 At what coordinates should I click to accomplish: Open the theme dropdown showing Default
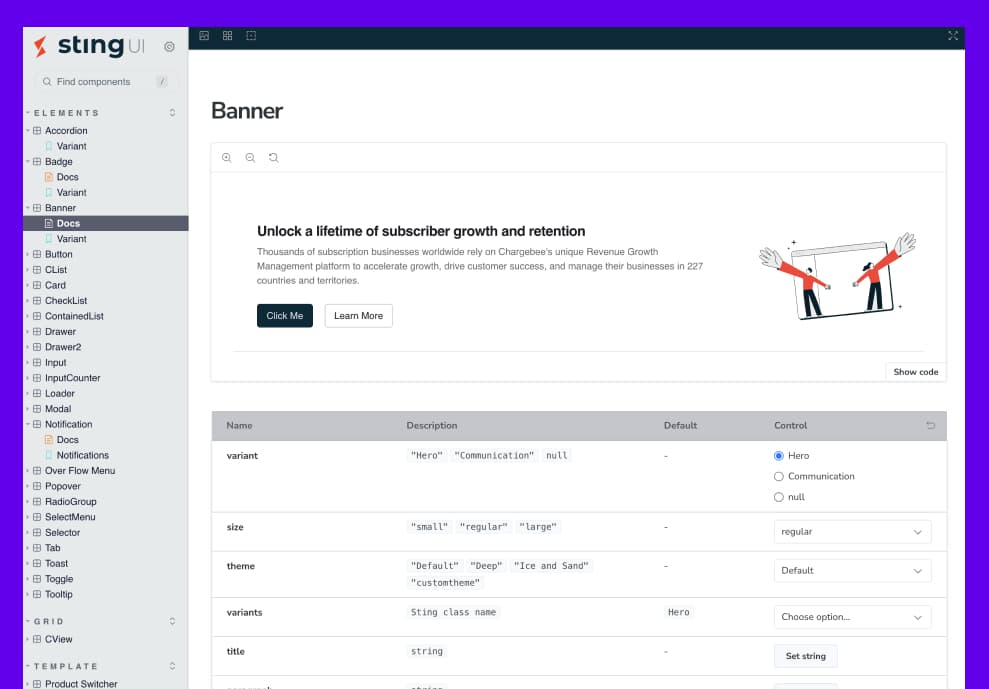(x=852, y=571)
